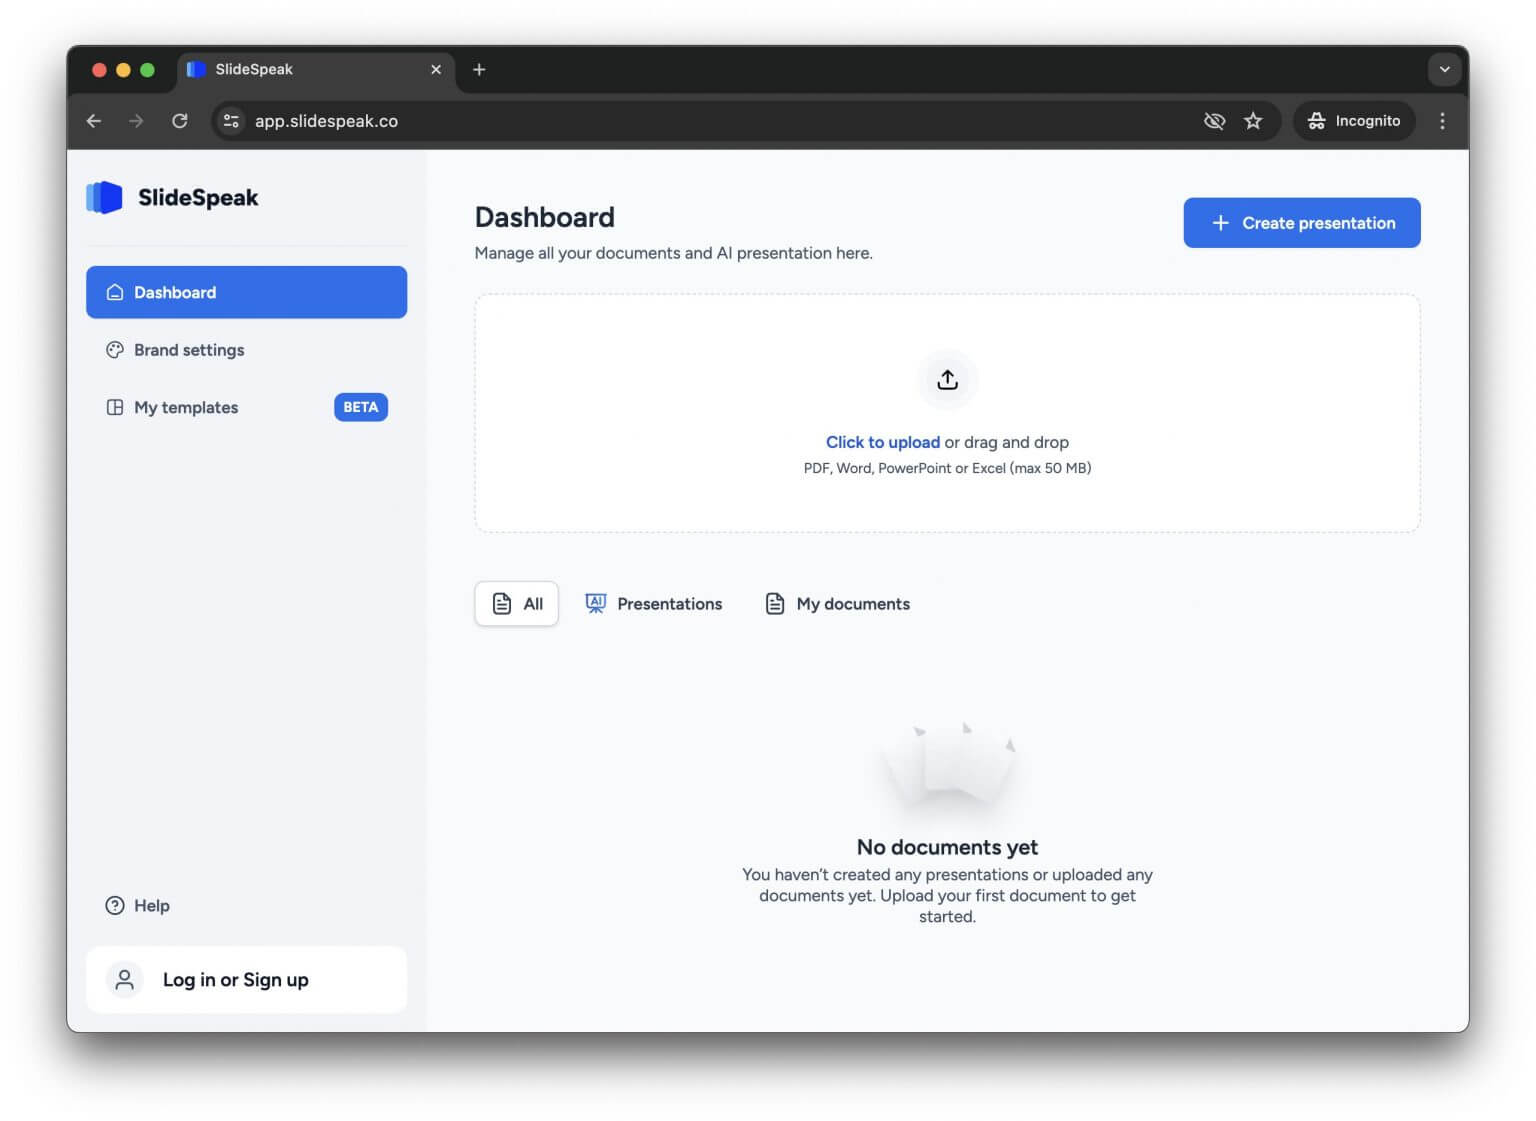
Task: Click the upload arrow icon in drop zone
Action: (x=947, y=380)
